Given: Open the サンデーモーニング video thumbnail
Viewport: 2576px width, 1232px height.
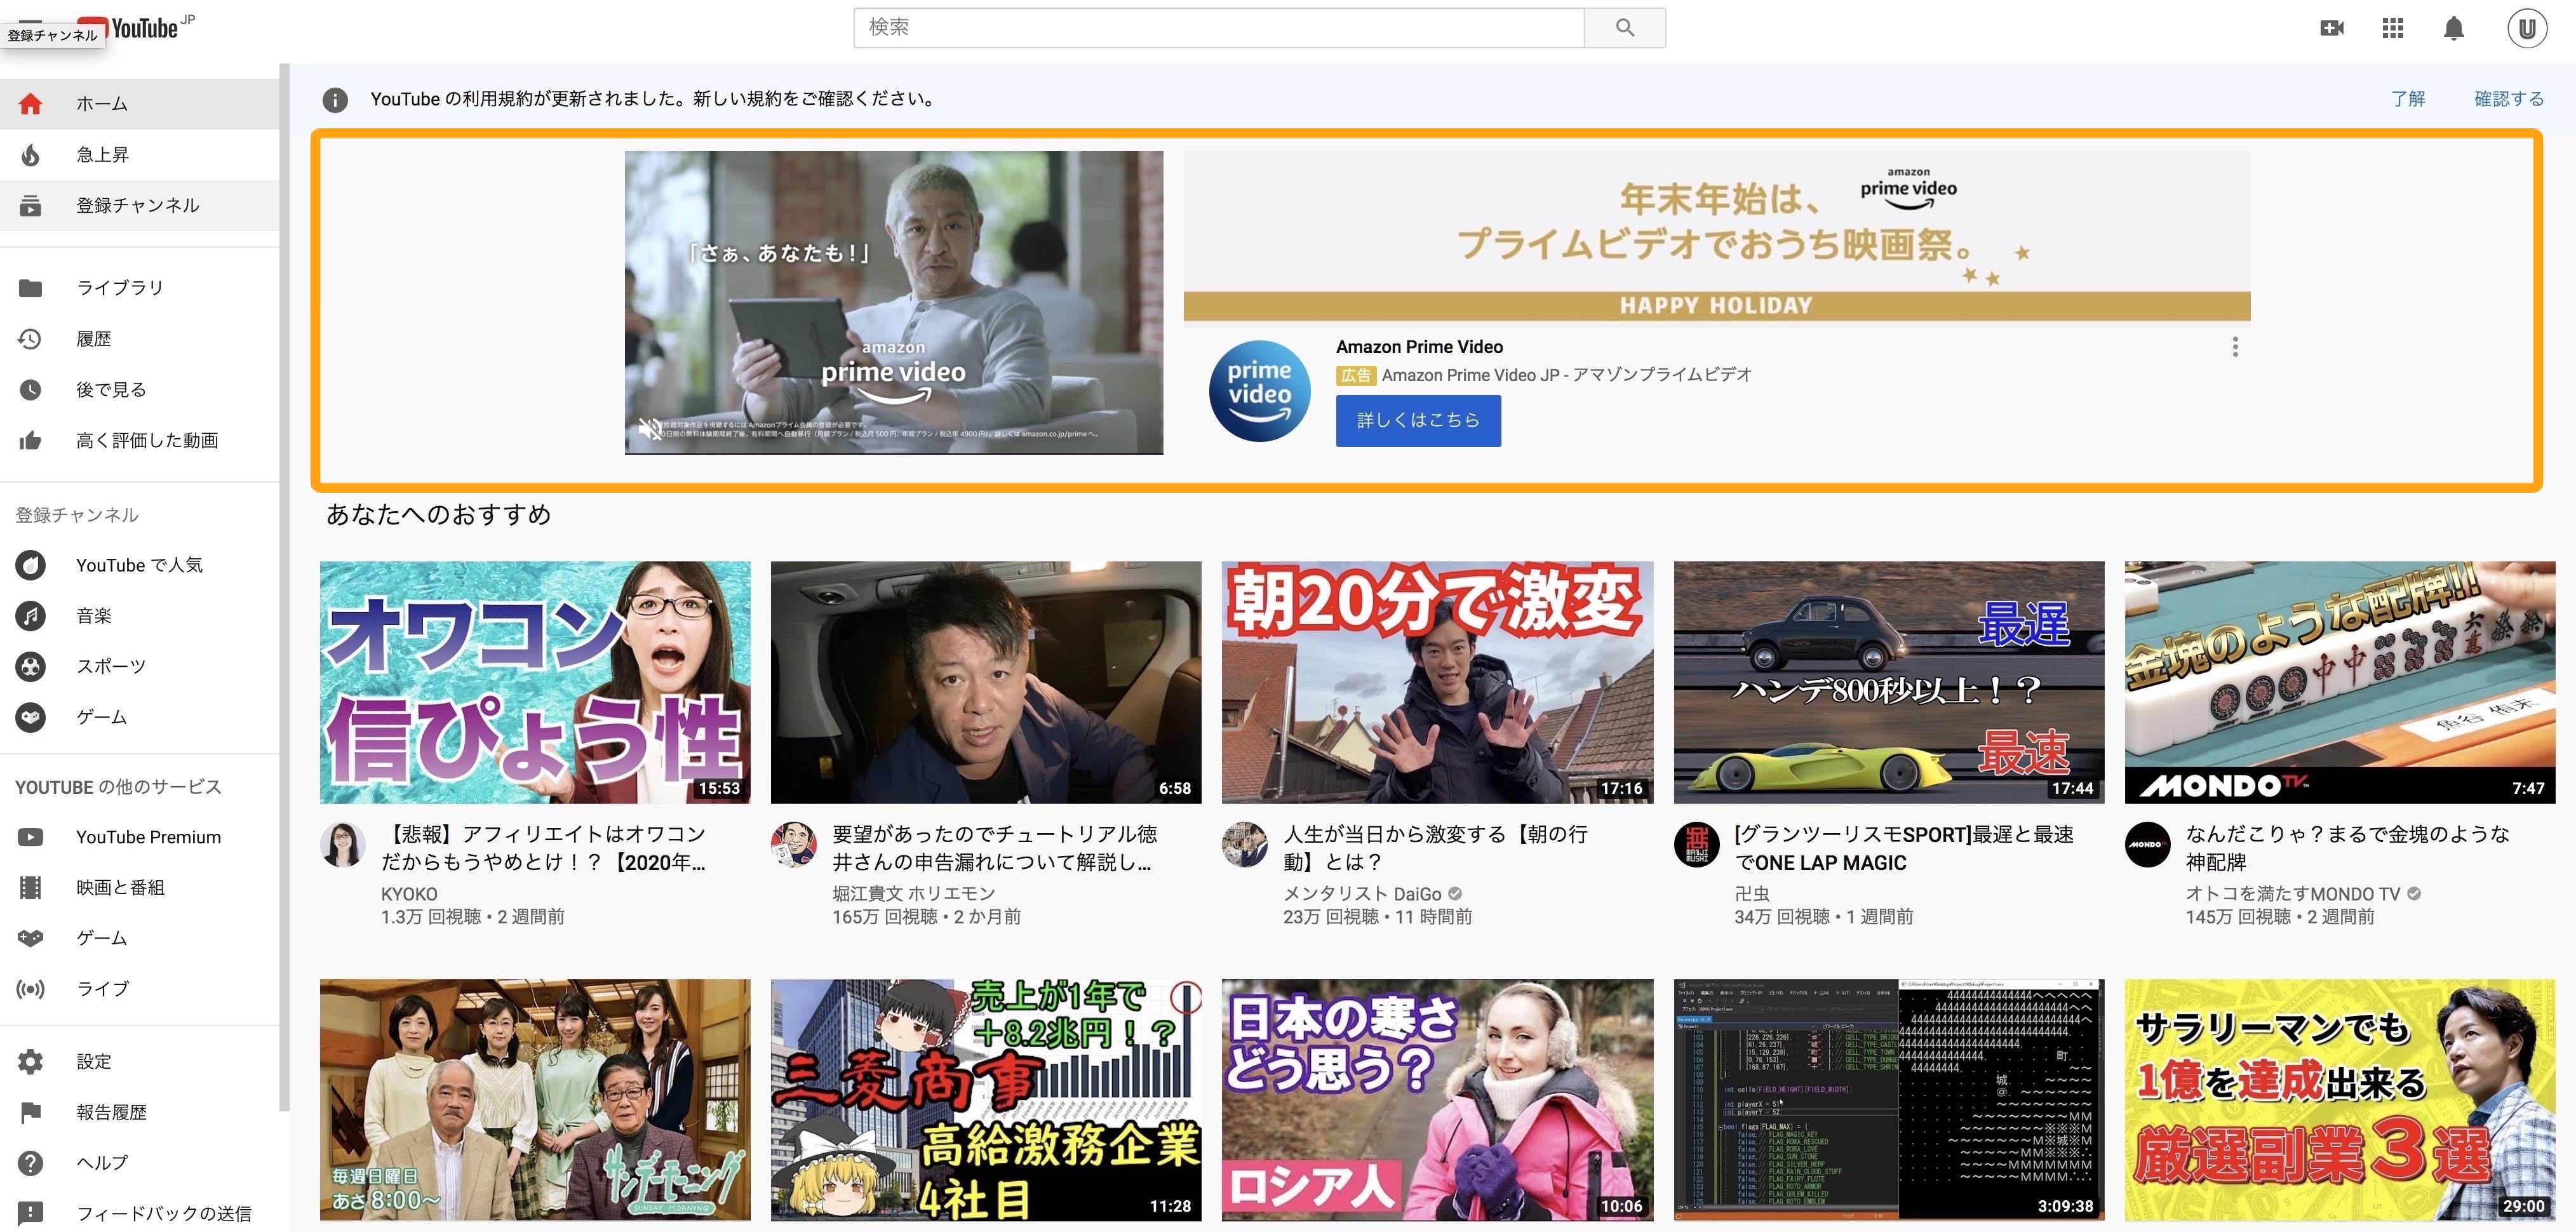Looking at the screenshot, I should click(x=535, y=1100).
